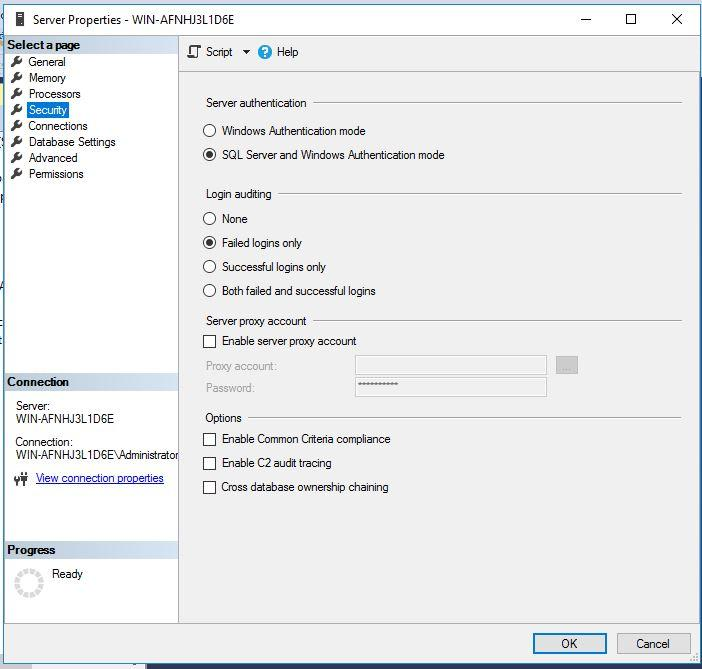This screenshot has width=702, height=669.
Task: Click wrench icon beside Permissions page
Action: (17, 174)
